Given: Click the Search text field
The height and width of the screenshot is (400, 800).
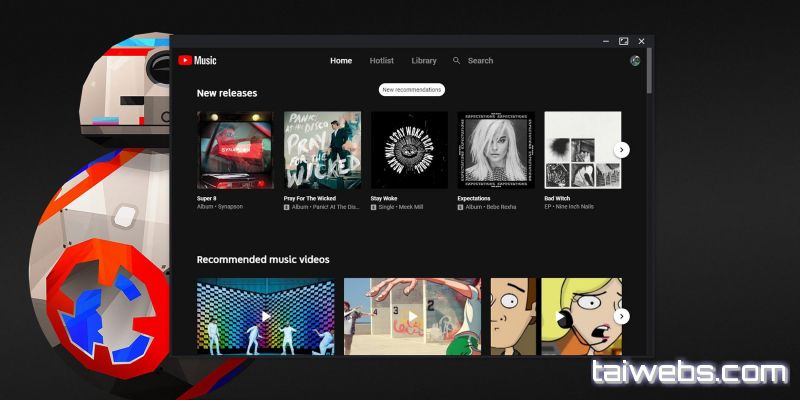Looking at the screenshot, I should (481, 60).
